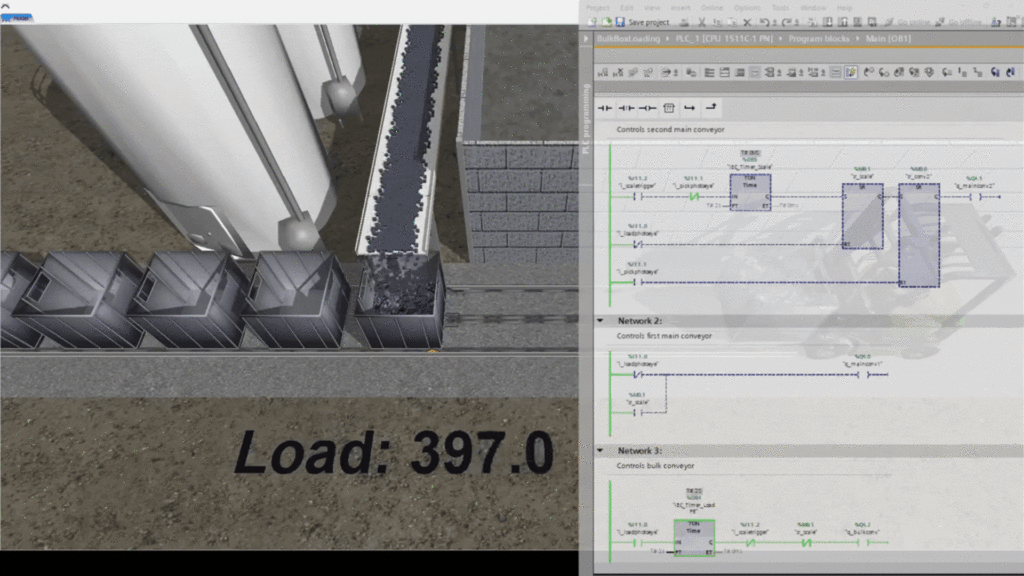Collapse Network 2 with its triangle
This screenshot has height=576, width=1024.
(600, 320)
